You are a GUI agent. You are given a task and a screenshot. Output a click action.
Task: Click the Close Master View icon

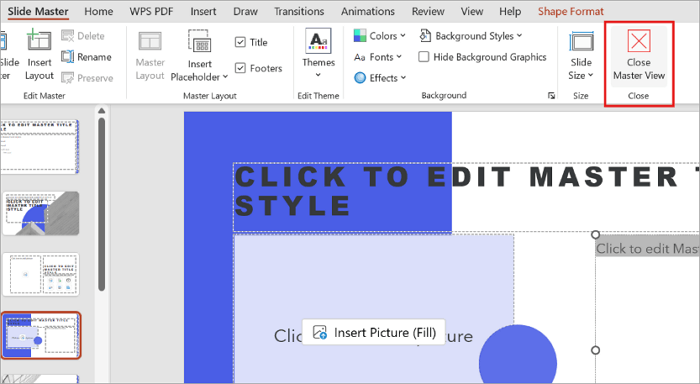pos(639,41)
